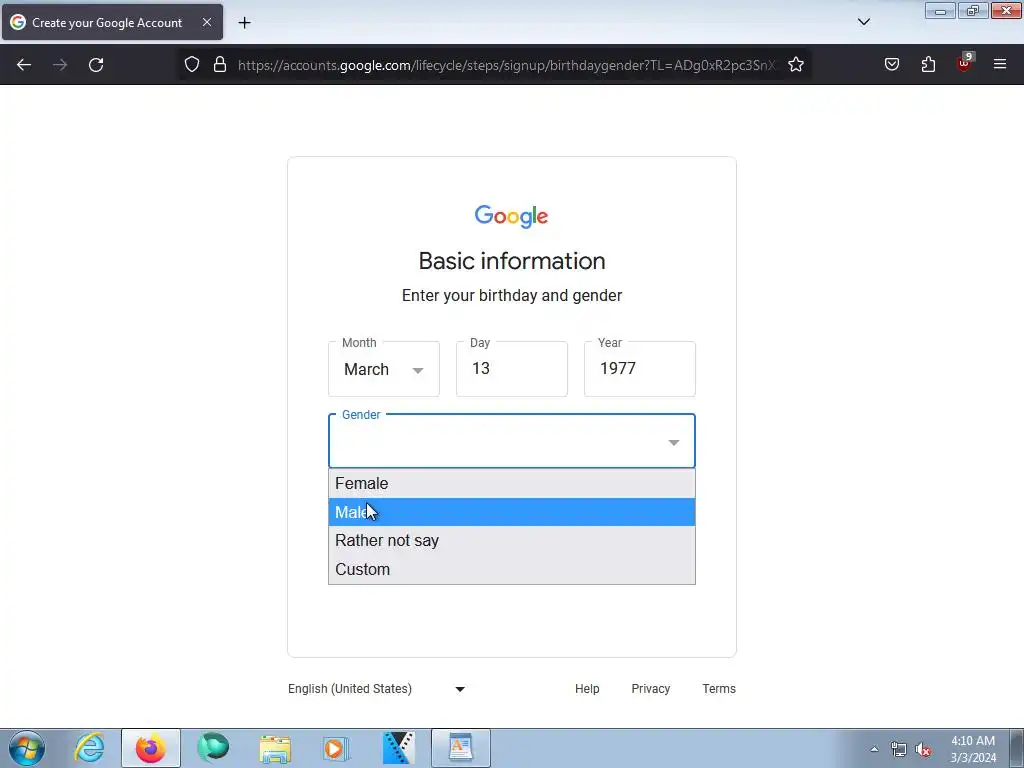Viewport: 1024px width, 768px height.
Task: Open tracking protection shield info
Action: (191, 65)
